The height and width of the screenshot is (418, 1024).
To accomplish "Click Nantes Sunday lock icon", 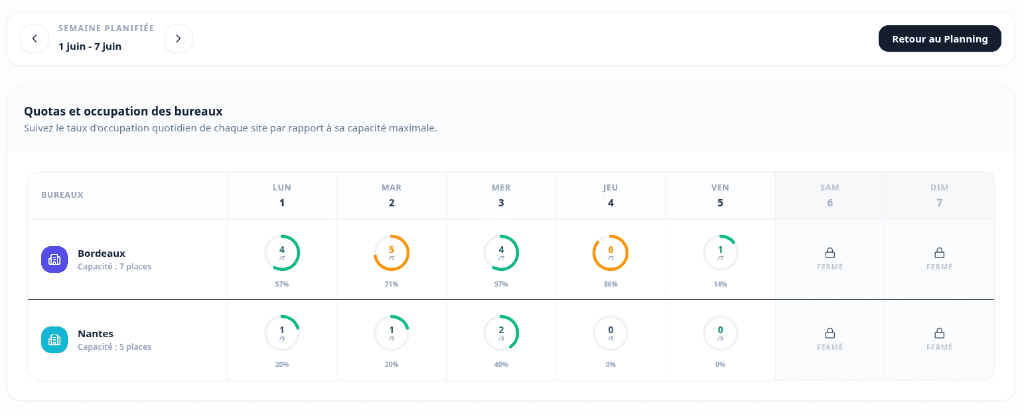I will pos(939,333).
